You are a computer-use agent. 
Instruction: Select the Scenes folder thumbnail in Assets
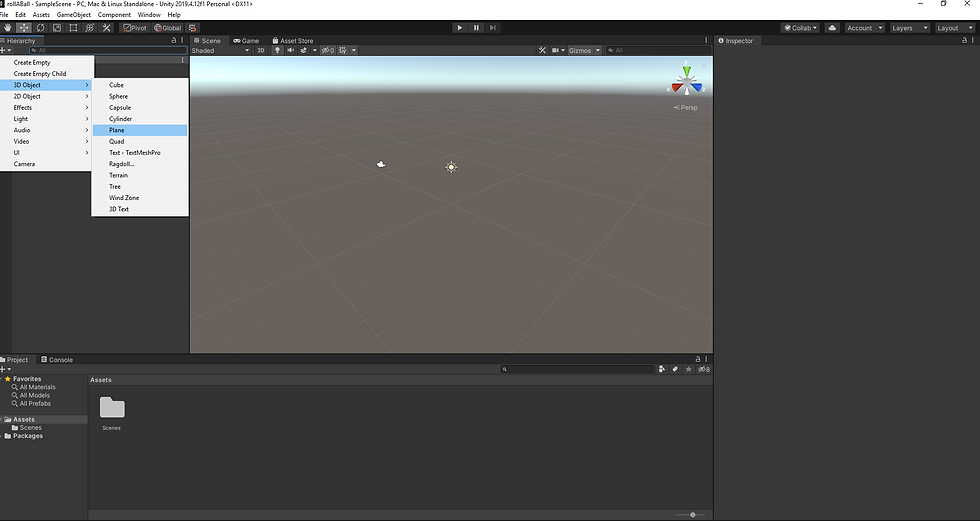coord(112,408)
